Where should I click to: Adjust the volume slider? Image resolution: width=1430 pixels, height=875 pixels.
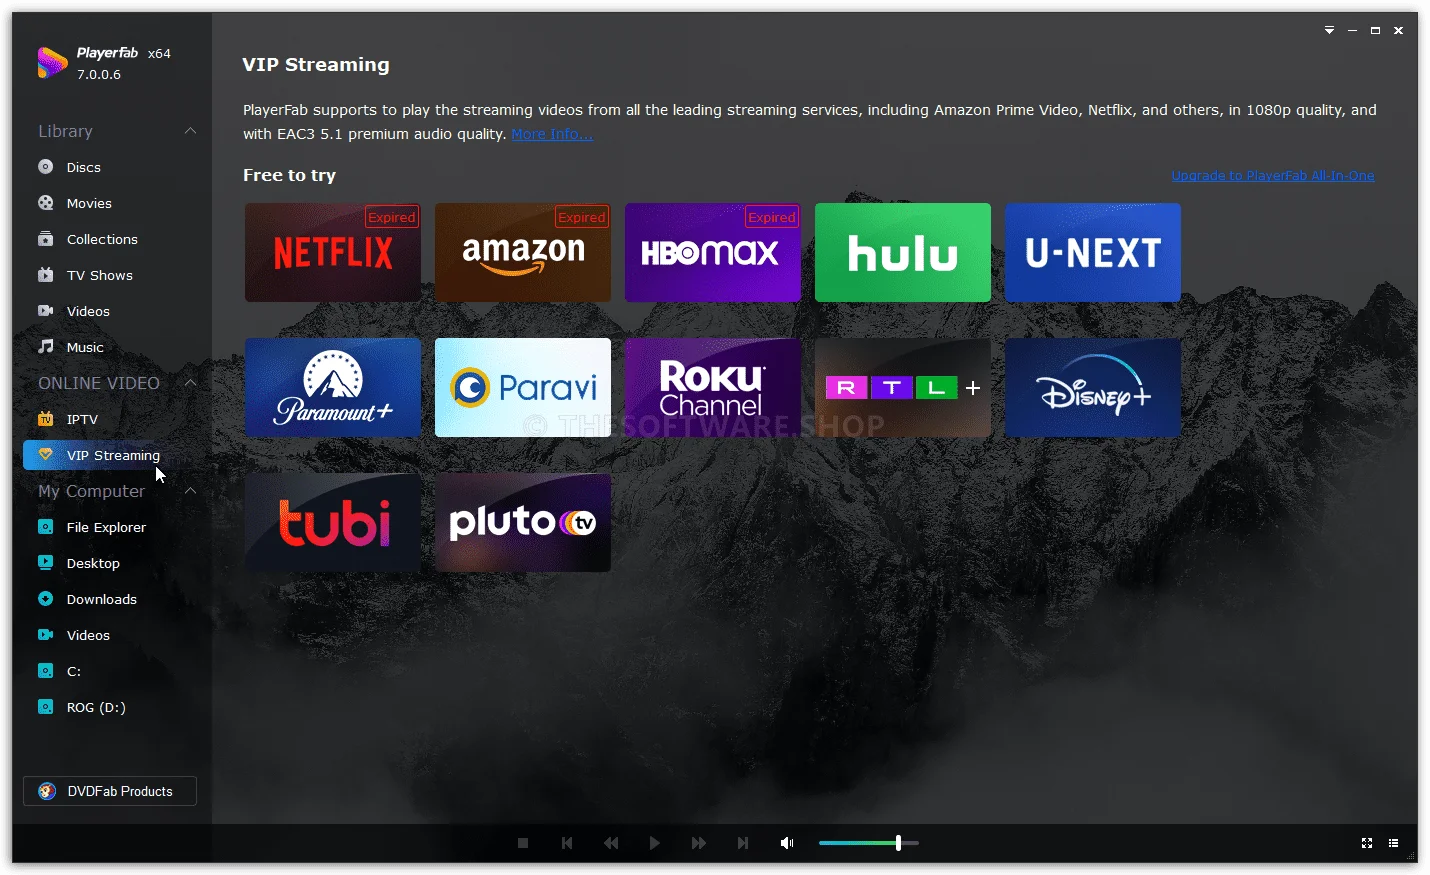[869, 843]
